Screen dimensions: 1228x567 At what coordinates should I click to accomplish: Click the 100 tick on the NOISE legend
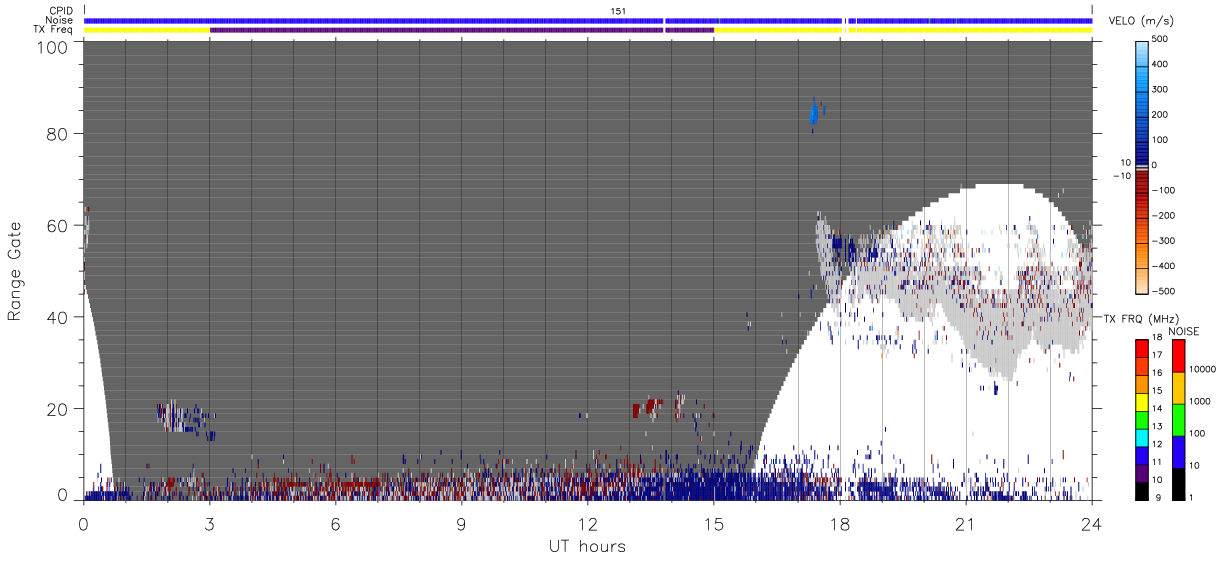click(x=1198, y=433)
